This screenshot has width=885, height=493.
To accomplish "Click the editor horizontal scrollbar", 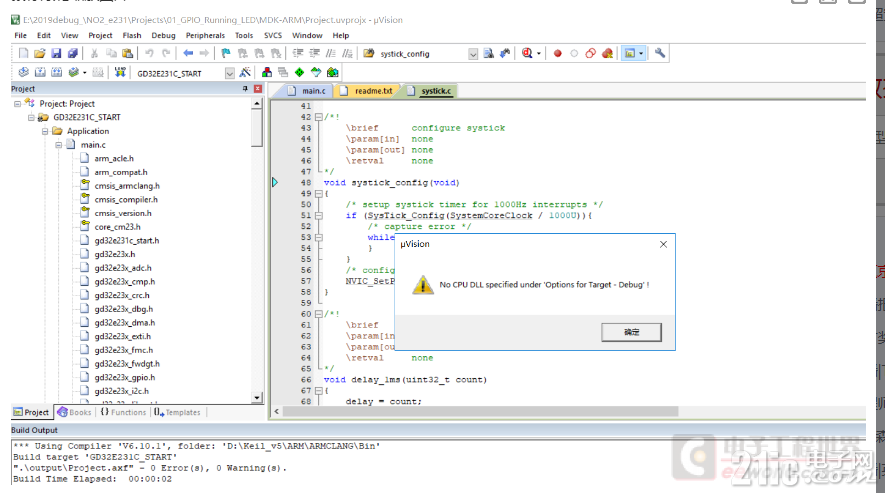I will (480, 411).
